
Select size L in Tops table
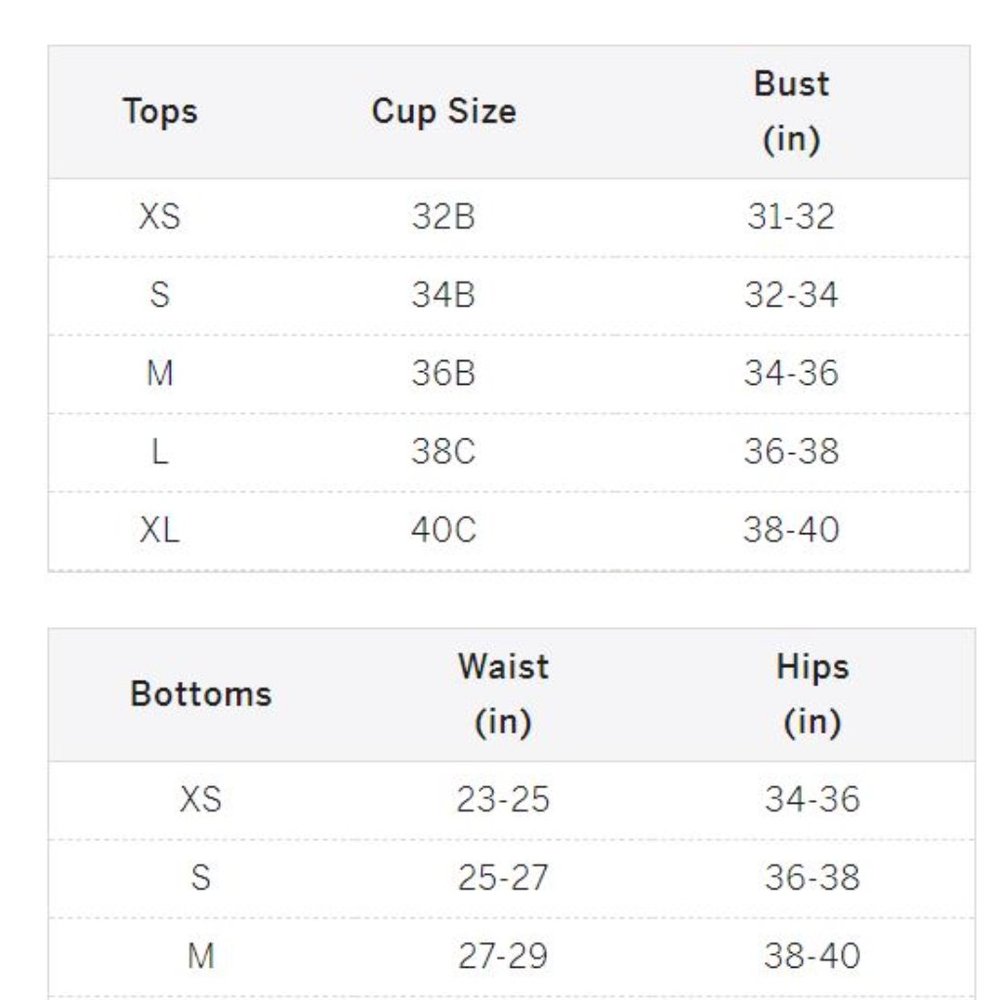coord(159,452)
